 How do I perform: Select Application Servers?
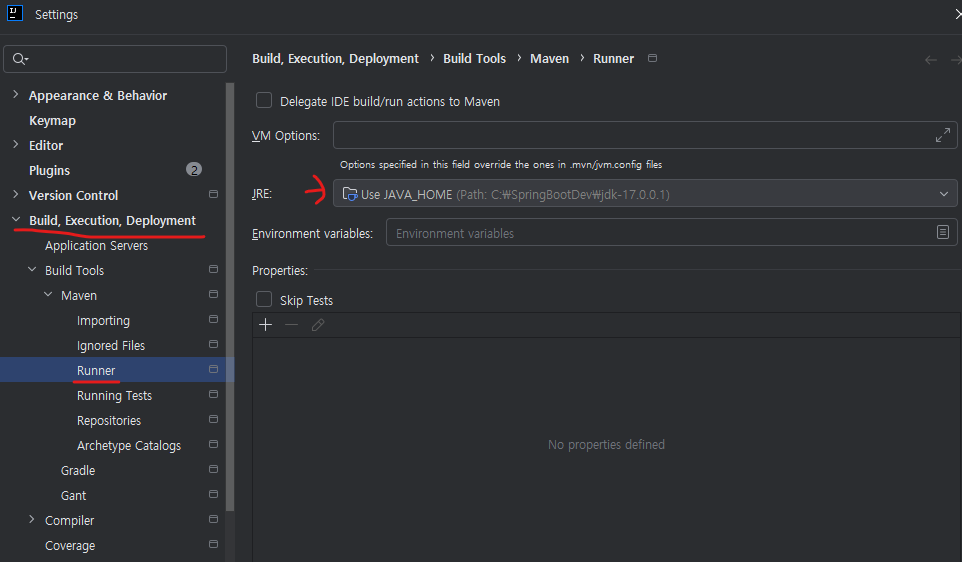click(x=96, y=245)
